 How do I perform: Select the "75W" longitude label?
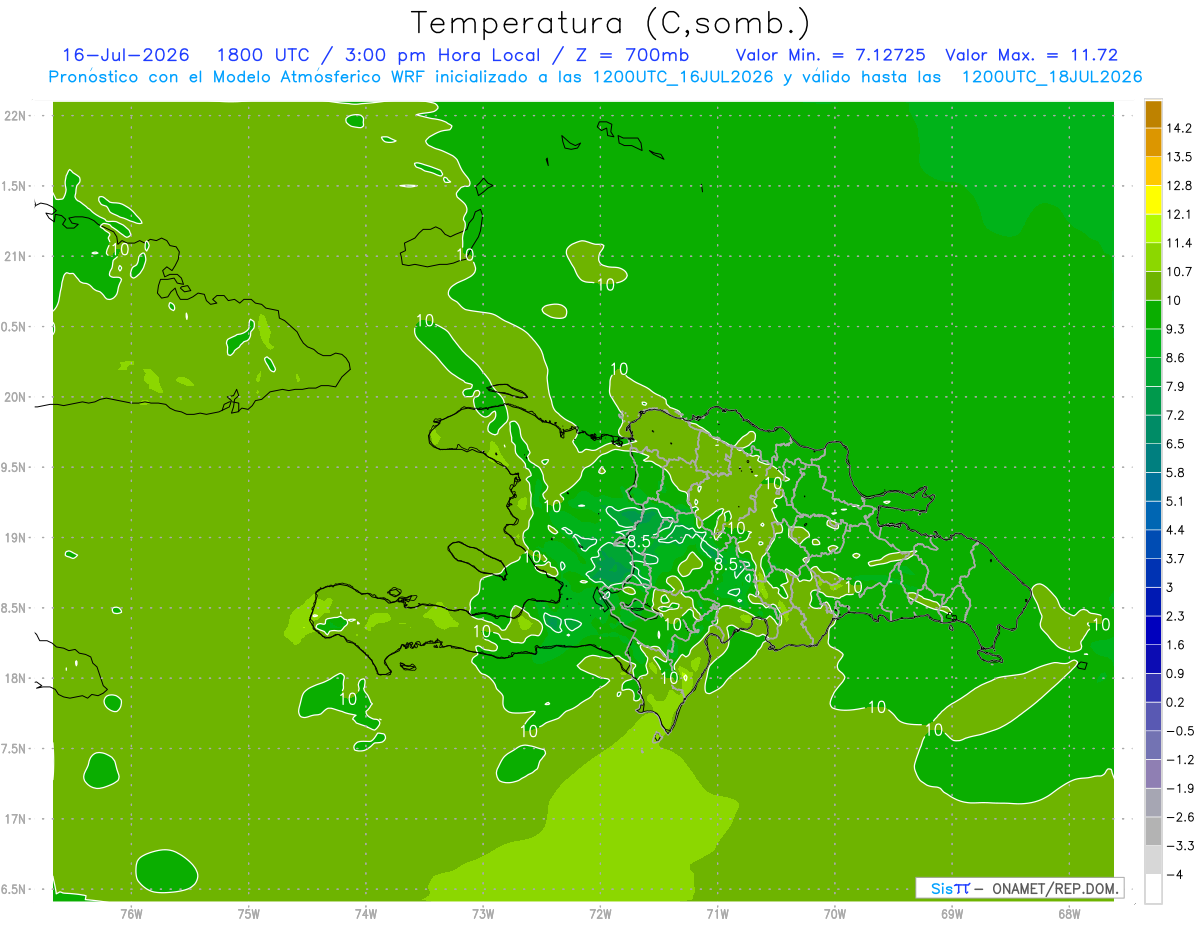click(x=248, y=913)
